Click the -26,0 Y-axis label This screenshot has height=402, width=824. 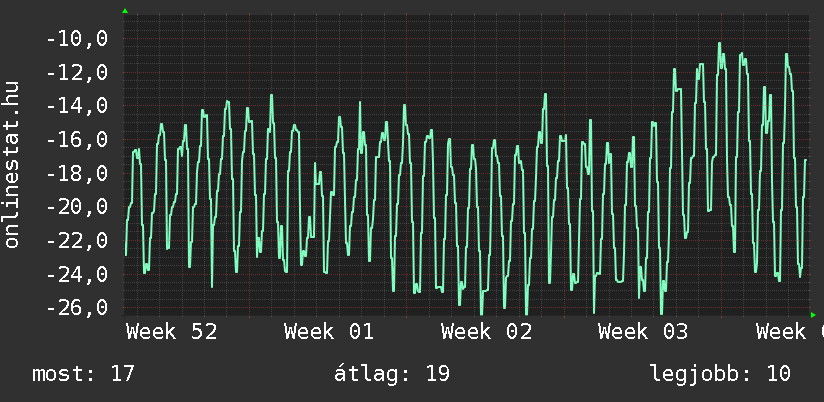pos(76,308)
